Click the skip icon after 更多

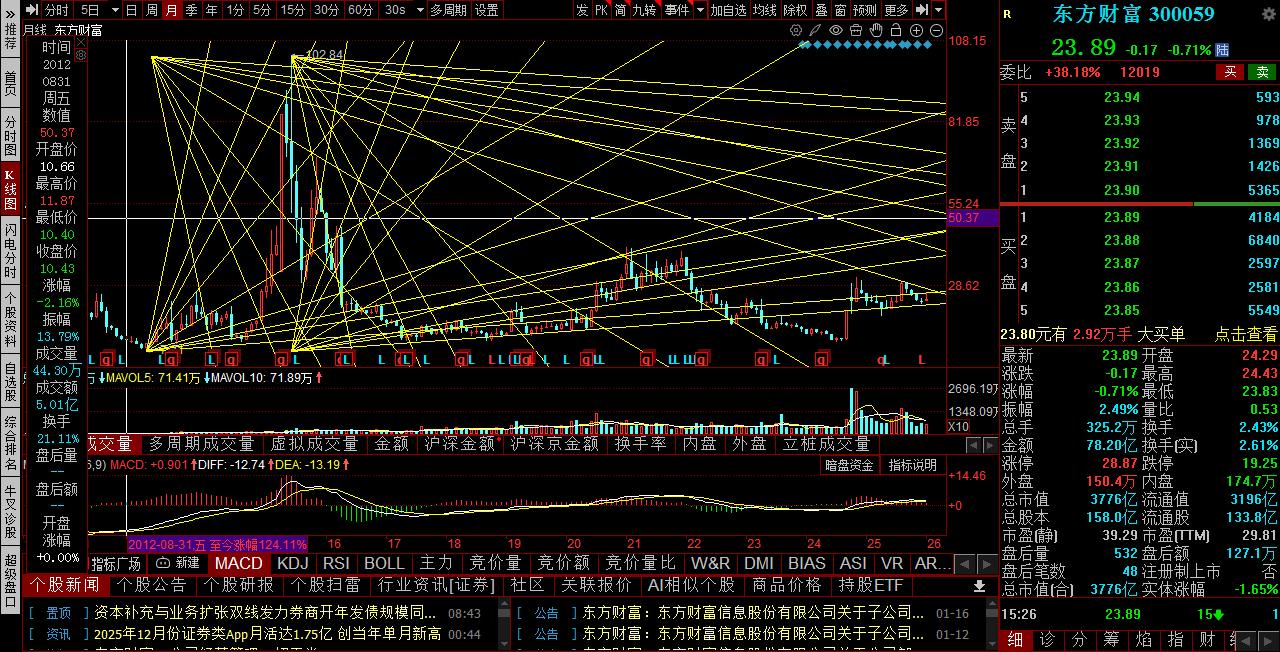coord(922,10)
